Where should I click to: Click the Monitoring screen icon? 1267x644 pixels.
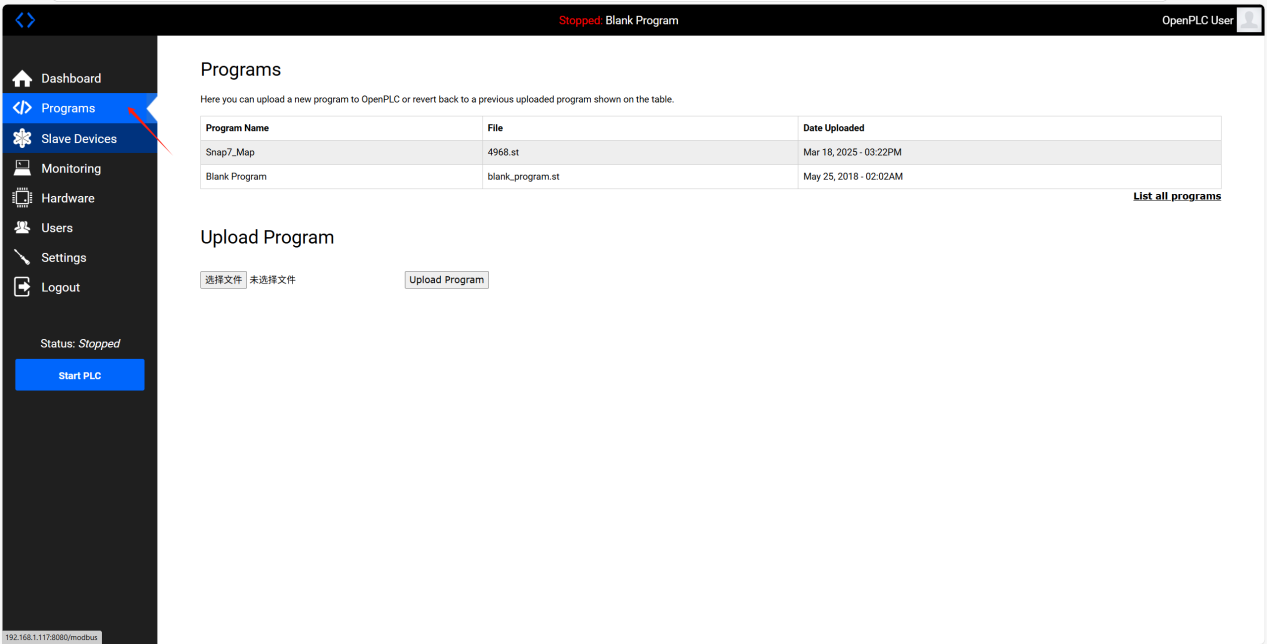pos(22,169)
